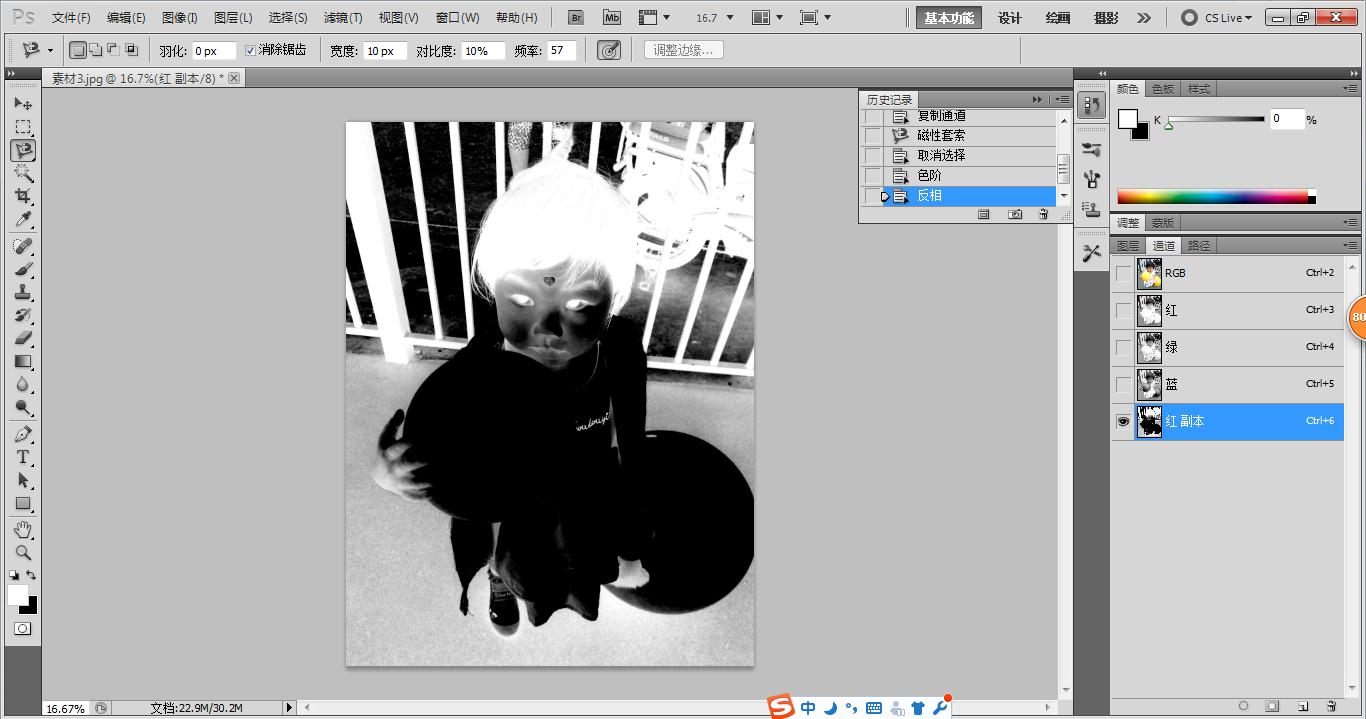Select the Crop tool
1366x719 pixels.
coord(23,196)
